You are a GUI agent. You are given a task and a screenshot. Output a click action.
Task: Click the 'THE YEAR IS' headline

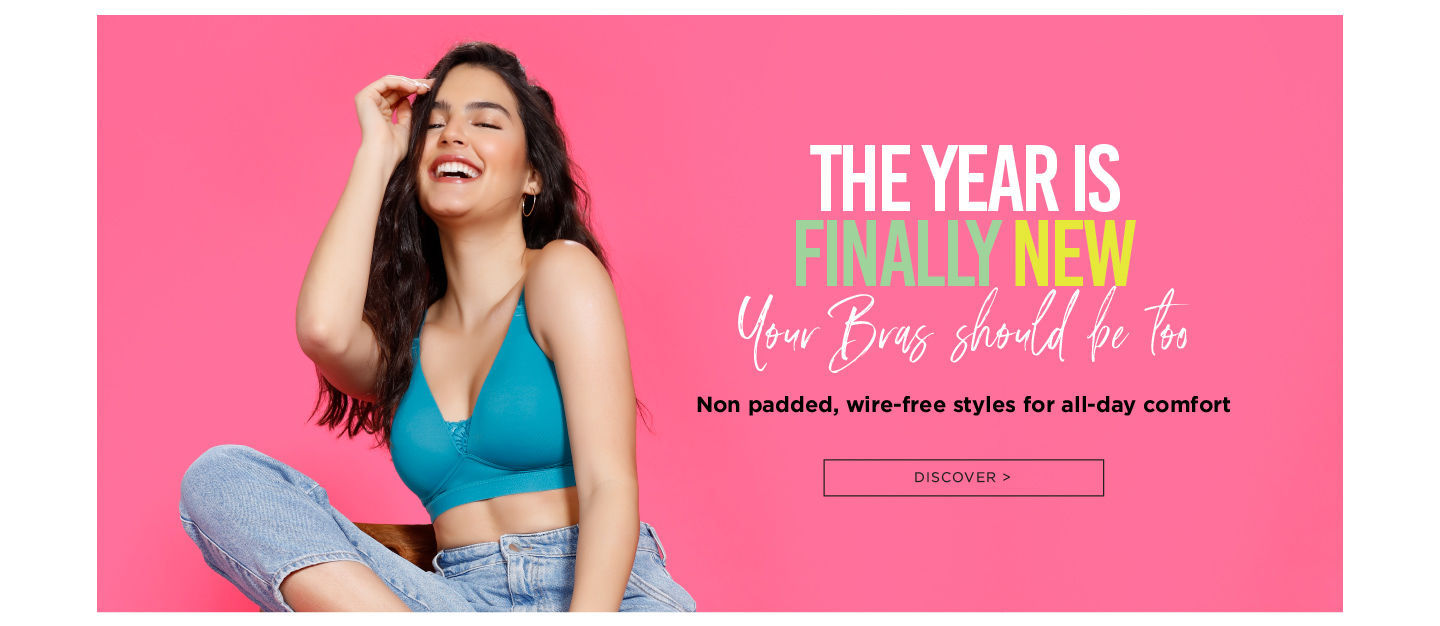click(x=964, y=179)
